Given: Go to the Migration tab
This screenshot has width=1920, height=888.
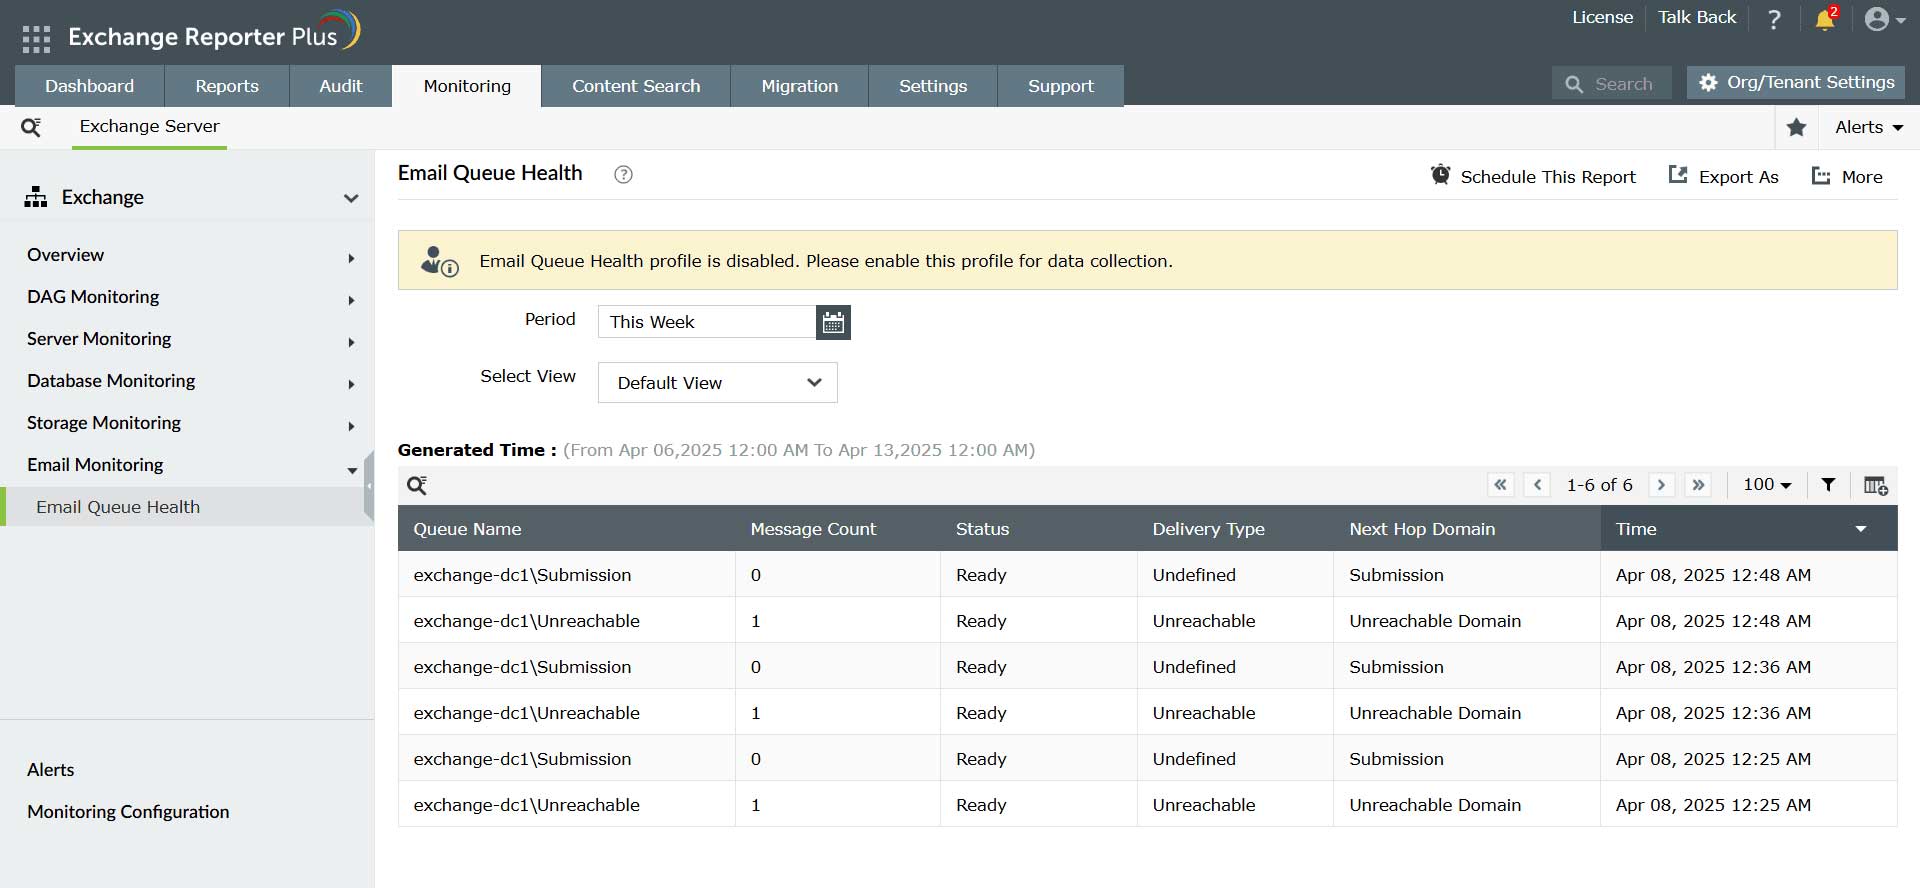Looking at the screenshot, I should pos(800,86).
